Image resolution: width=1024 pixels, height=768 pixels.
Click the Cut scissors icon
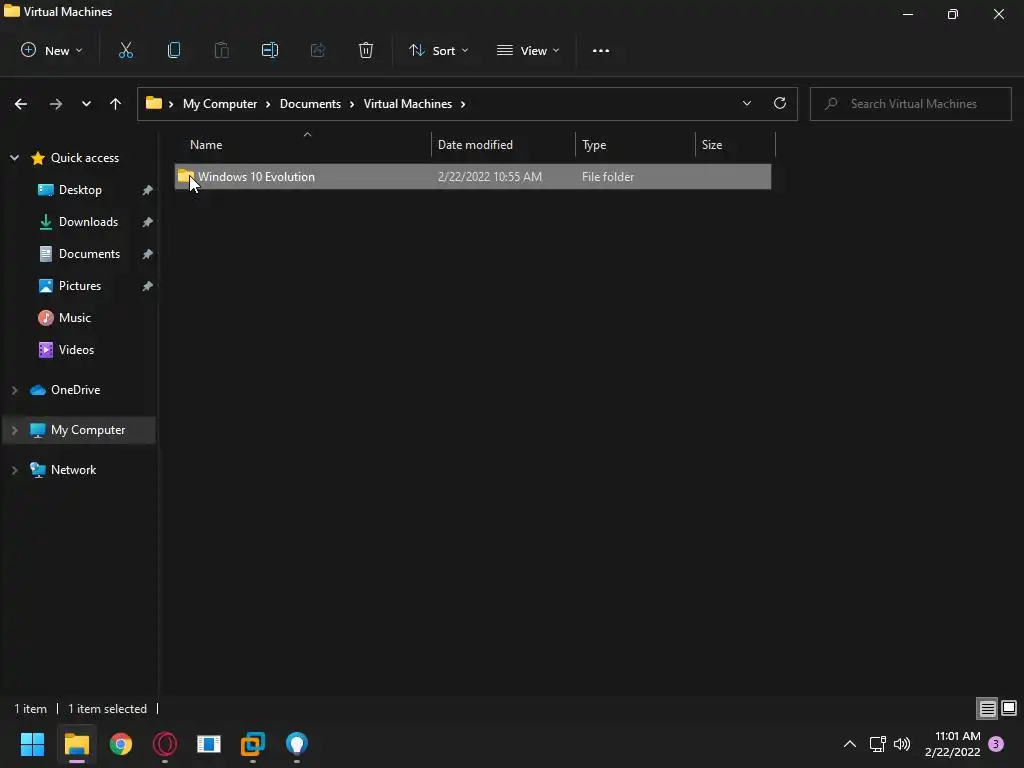pos(126,50)
